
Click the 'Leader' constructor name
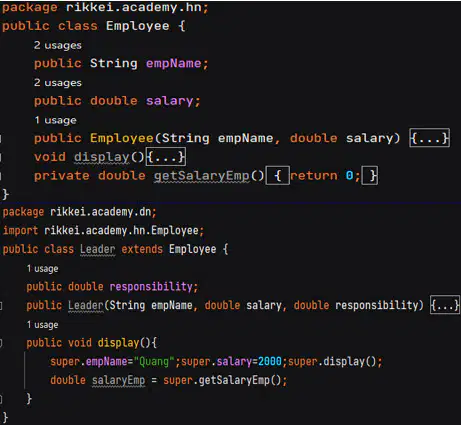pyautogui.click(x=86, y=305)
